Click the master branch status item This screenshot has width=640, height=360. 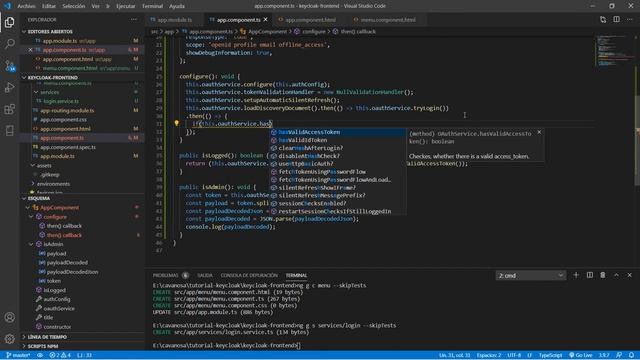tap(18, 355)
